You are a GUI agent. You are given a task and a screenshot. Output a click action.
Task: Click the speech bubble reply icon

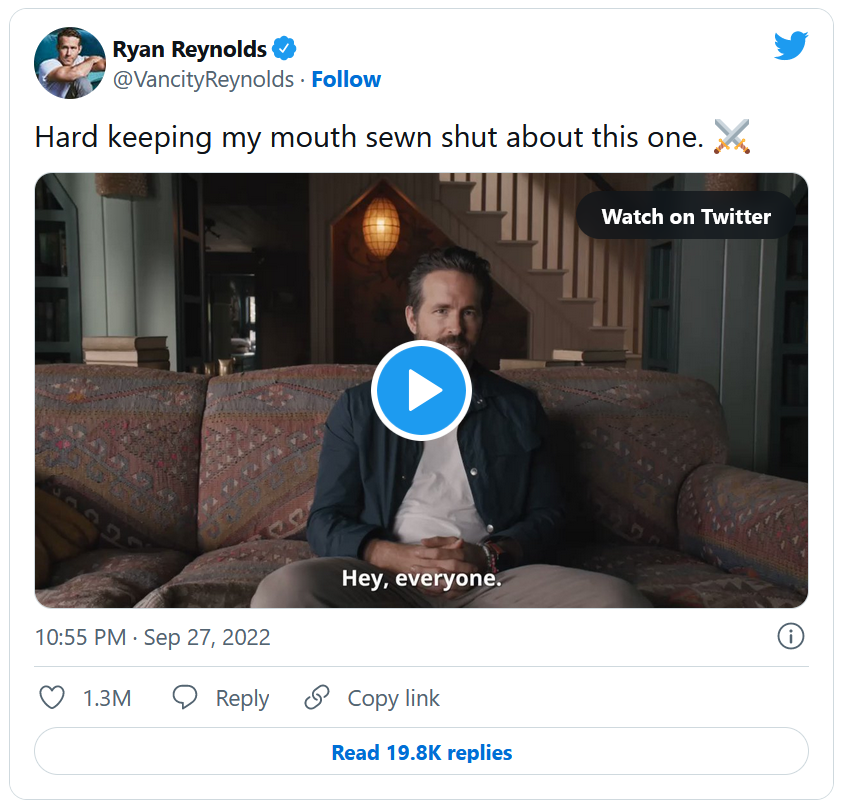tap(185, 697)
